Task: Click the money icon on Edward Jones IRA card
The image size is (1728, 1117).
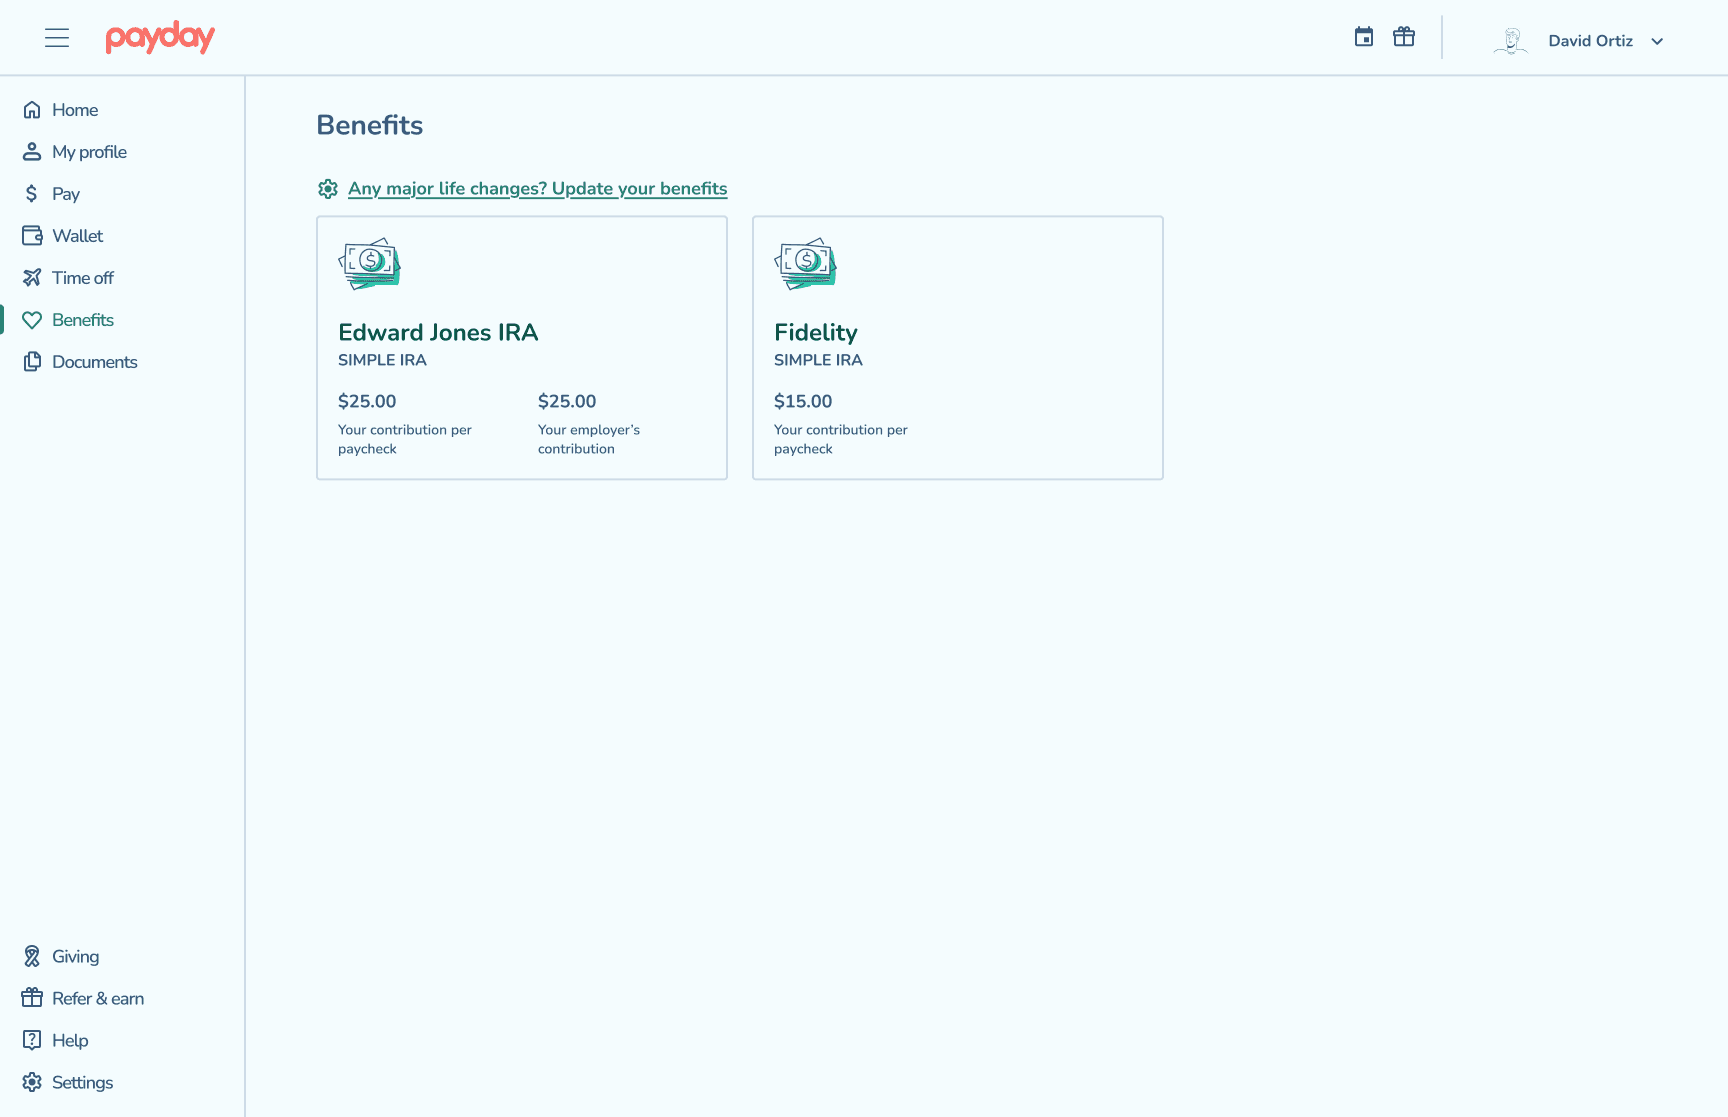Action: tap(370, 264)
